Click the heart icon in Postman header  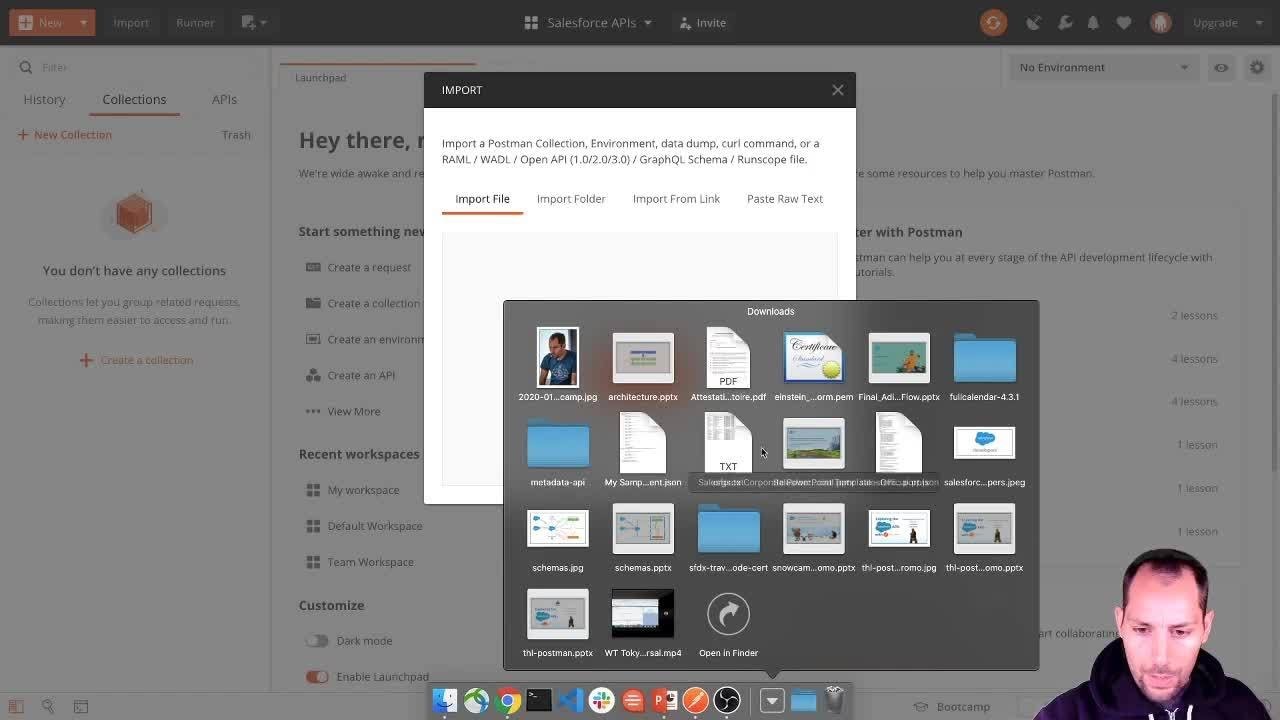pyautogui.click(x=1124, y=22)
